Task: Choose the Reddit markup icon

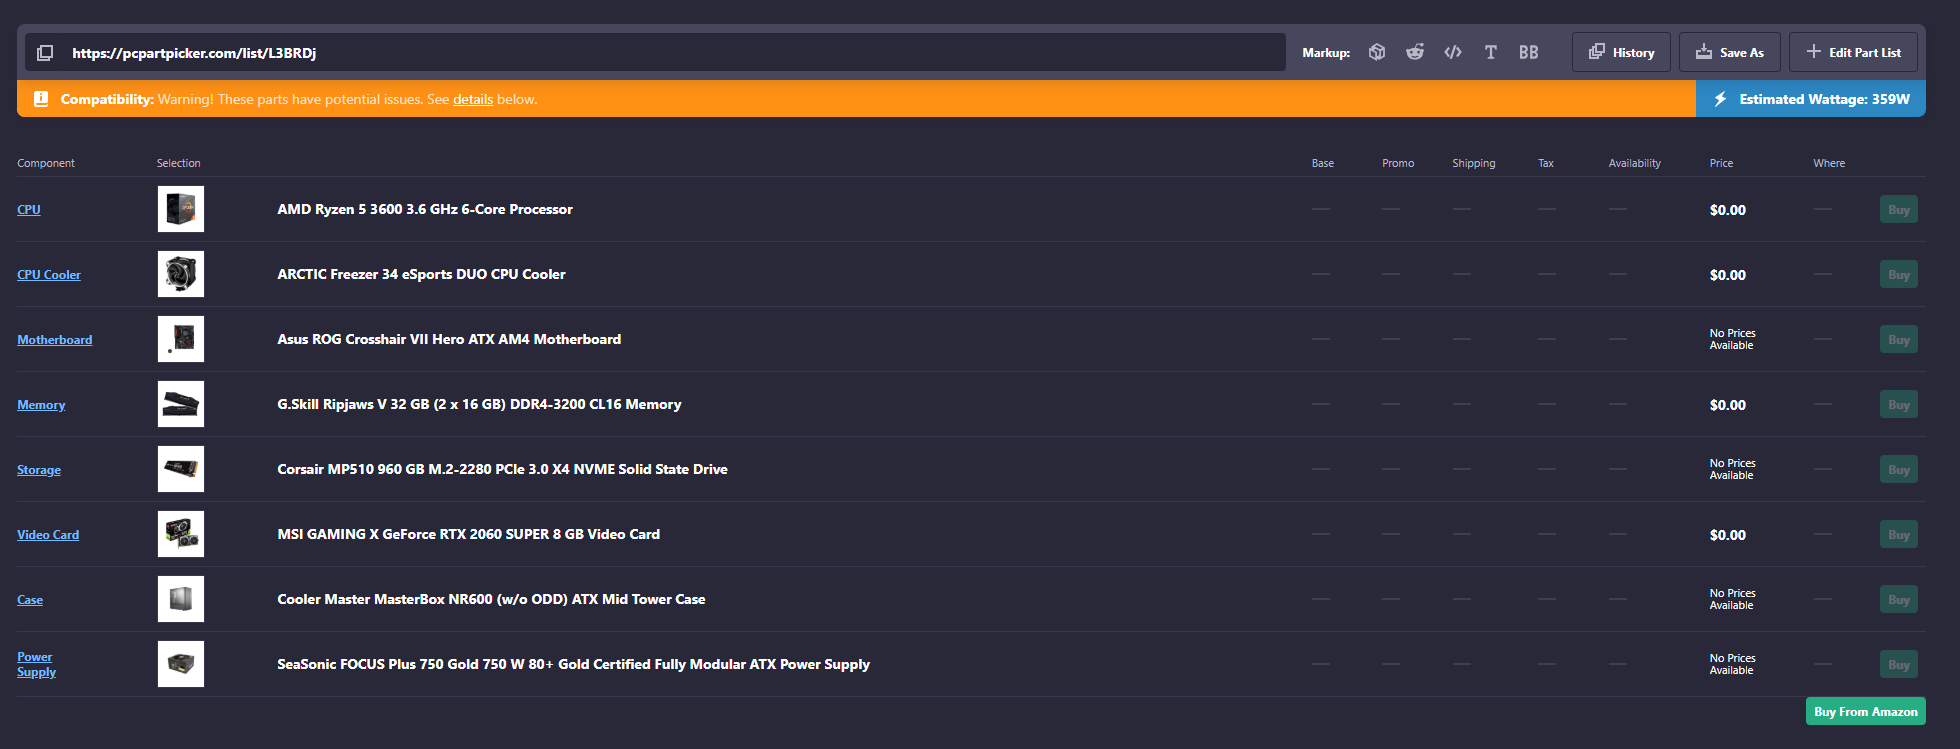Action: coord(1415,52)
